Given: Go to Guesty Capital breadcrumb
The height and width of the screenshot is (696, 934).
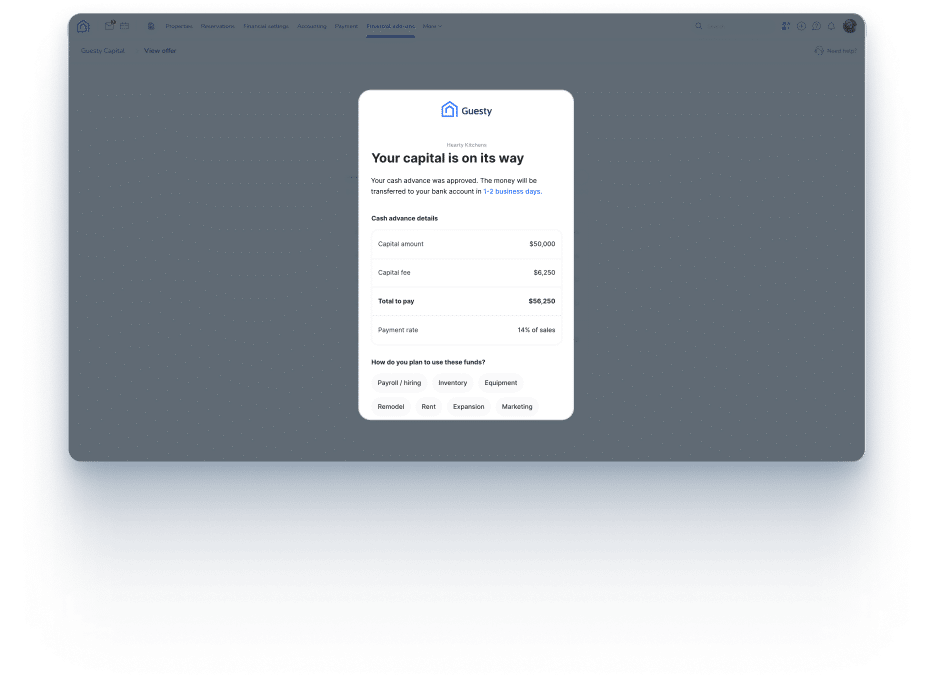Looking at the screenshot, I should [102, 51].
